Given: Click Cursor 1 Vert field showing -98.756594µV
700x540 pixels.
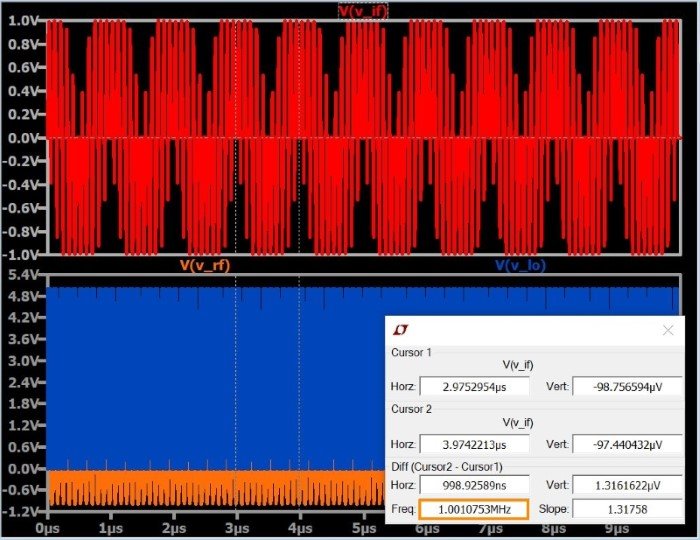Looking at the screenshot, I should click(x=628, y=386).
